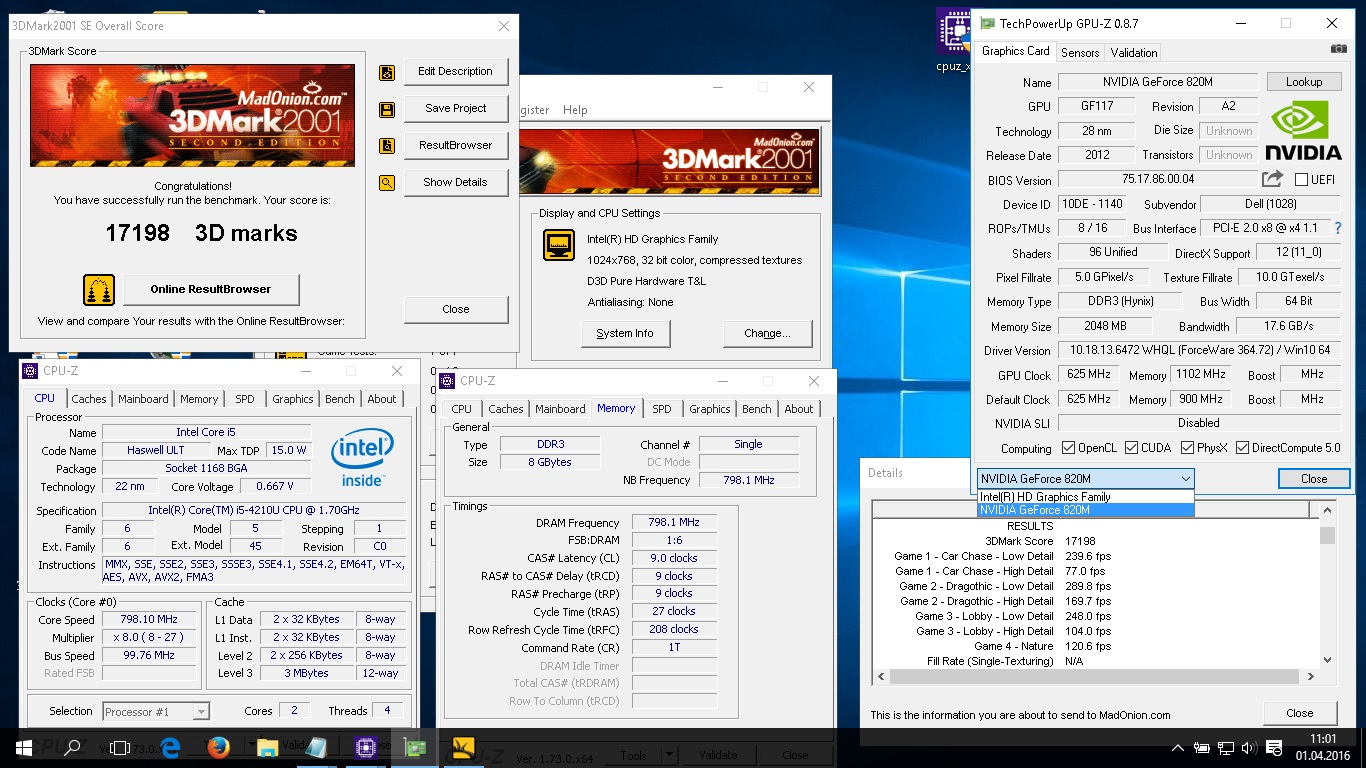Click the icon beside the ResultBrowser button
Image resolution: width=1366 pixels, height=768 pixels.
pyautogui.click(x=387, y=146)
